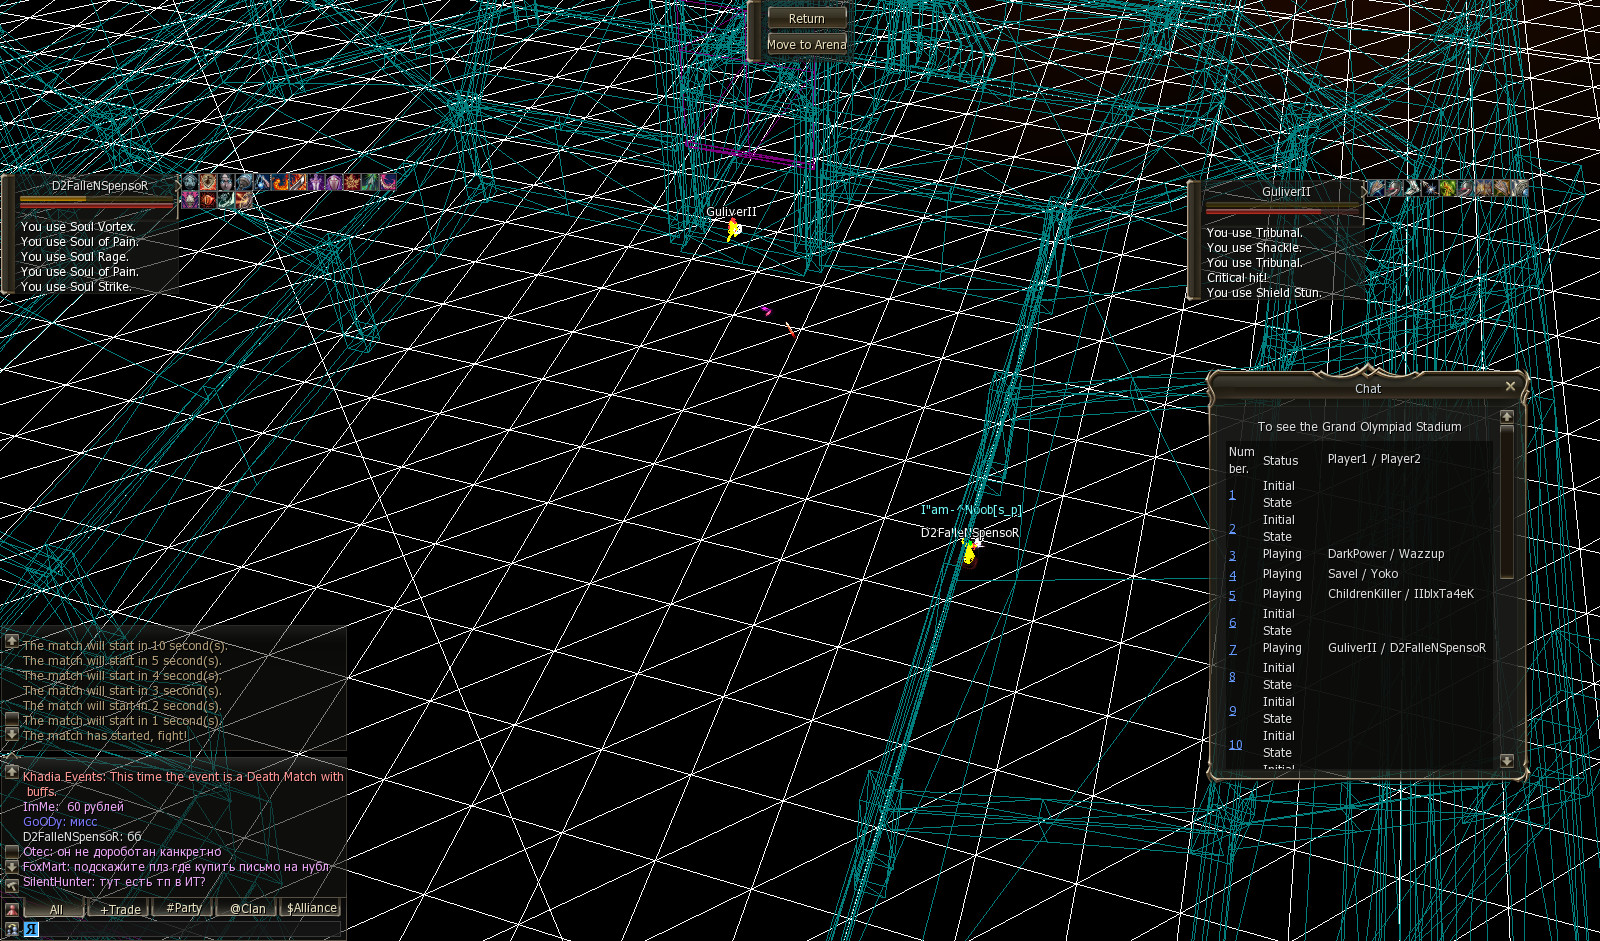1600x941 pixels.
Task: Close the Olympiad Chat window
Action: click(1510, 386)
